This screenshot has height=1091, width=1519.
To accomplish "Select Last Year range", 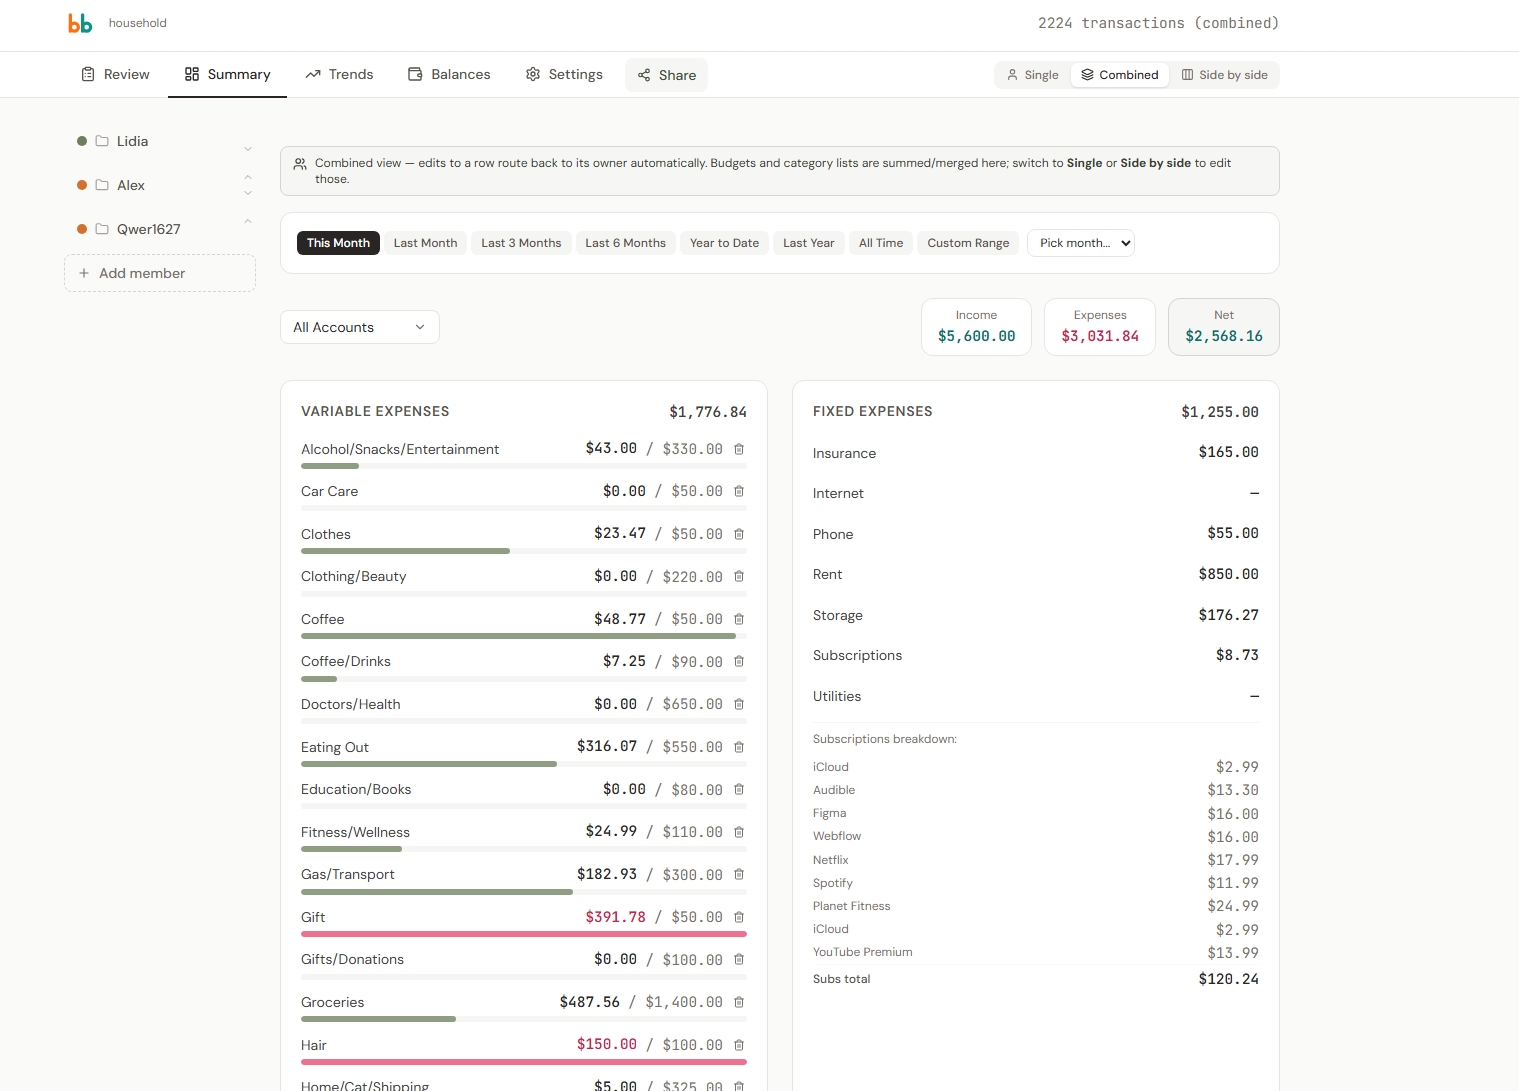I will 808,243.
